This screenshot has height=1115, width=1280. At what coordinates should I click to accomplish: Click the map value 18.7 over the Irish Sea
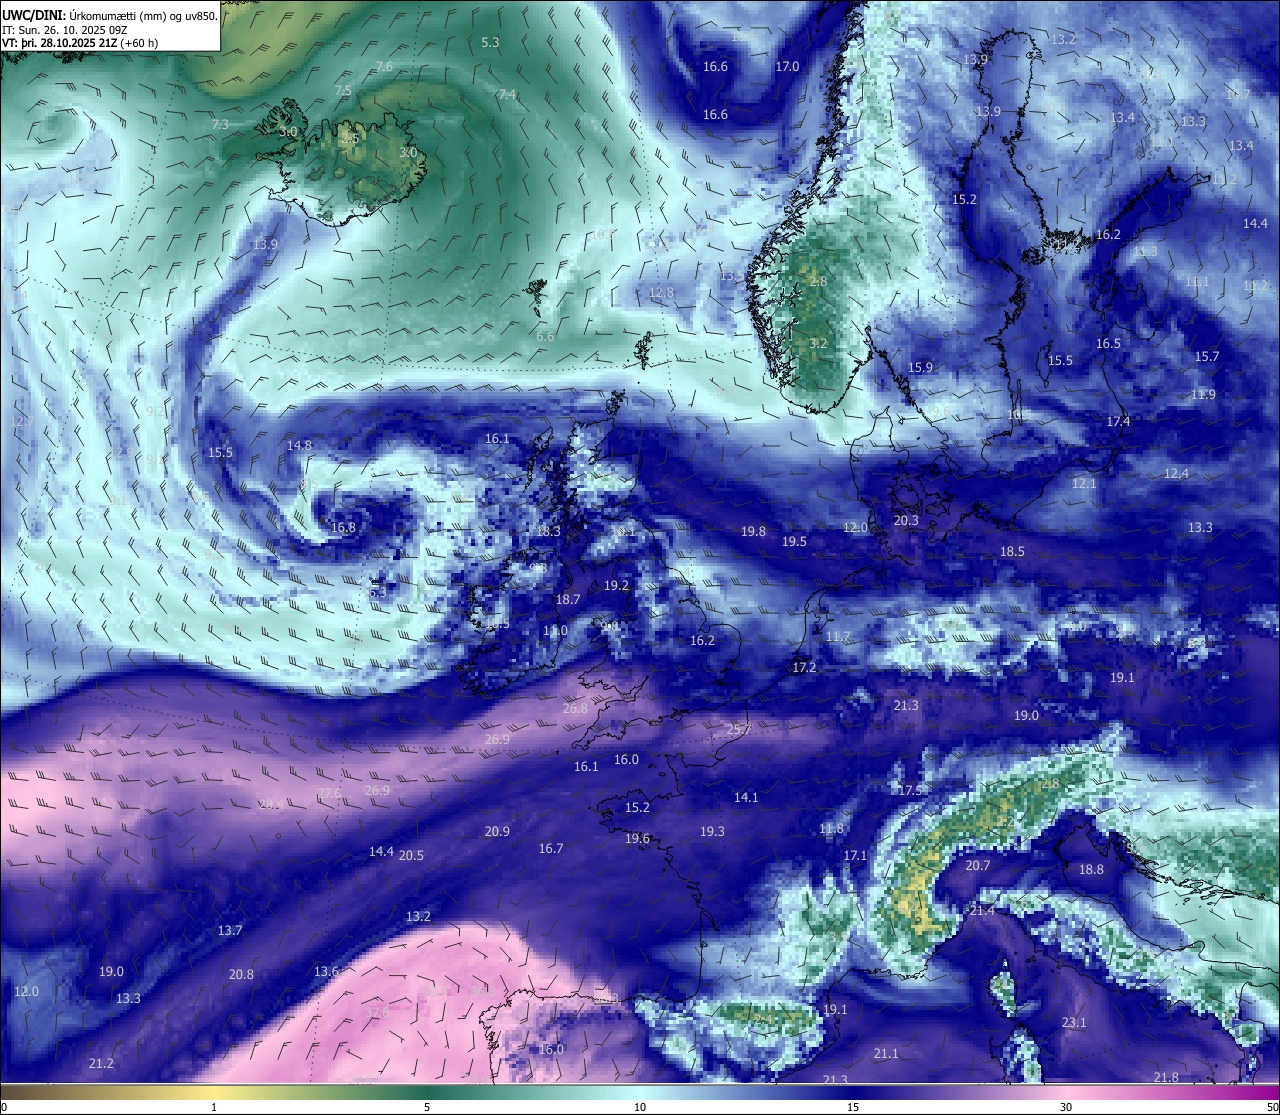pos(568,599)
